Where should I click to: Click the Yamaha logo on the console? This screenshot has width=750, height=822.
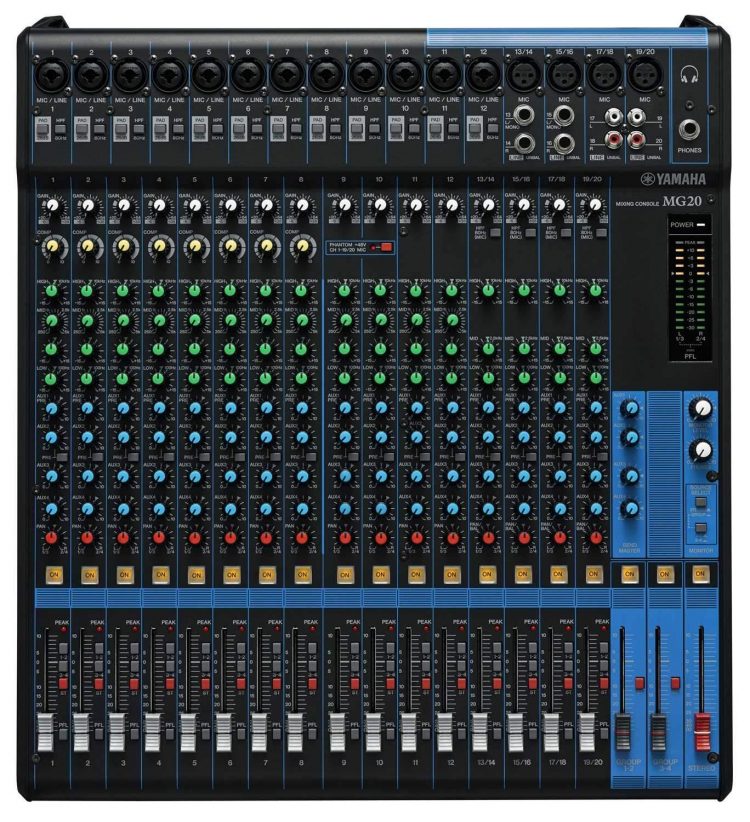673,179
